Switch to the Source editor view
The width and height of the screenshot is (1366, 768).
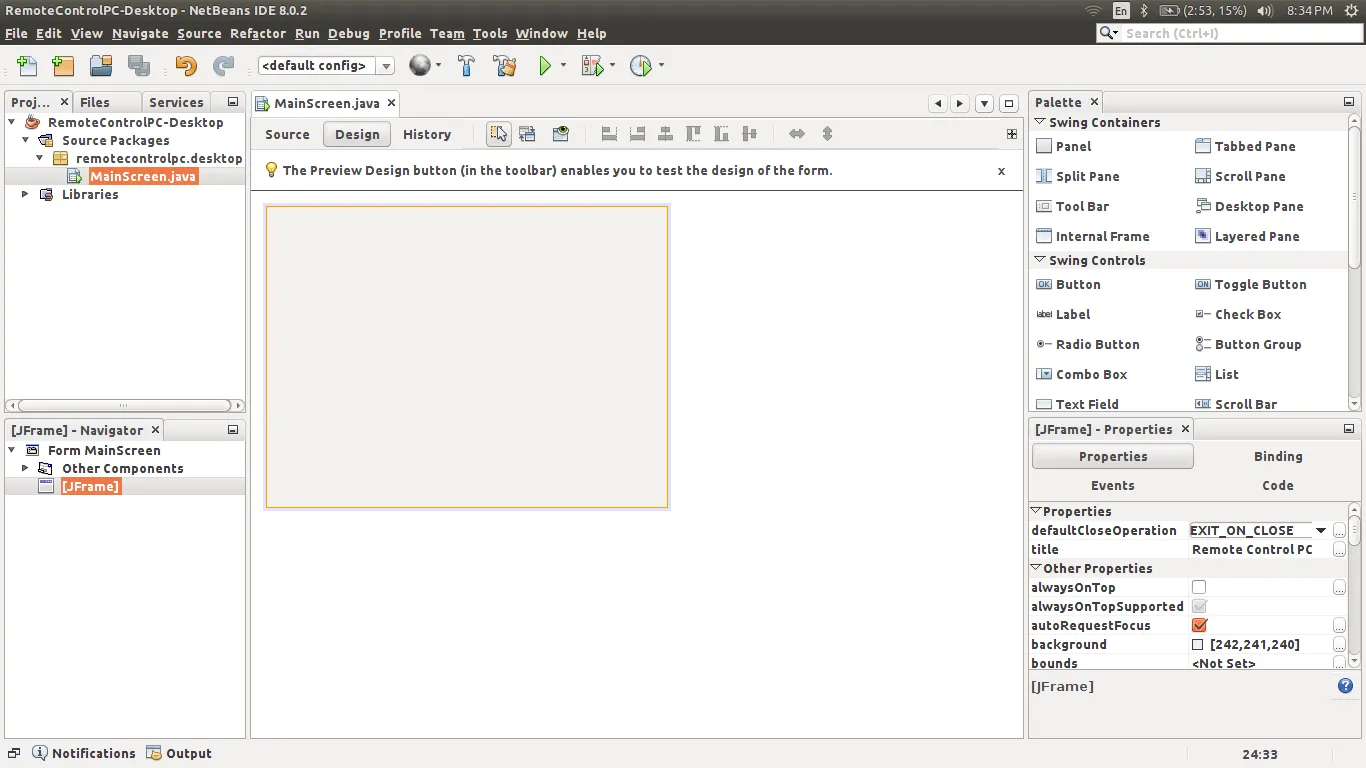[287, 134]
